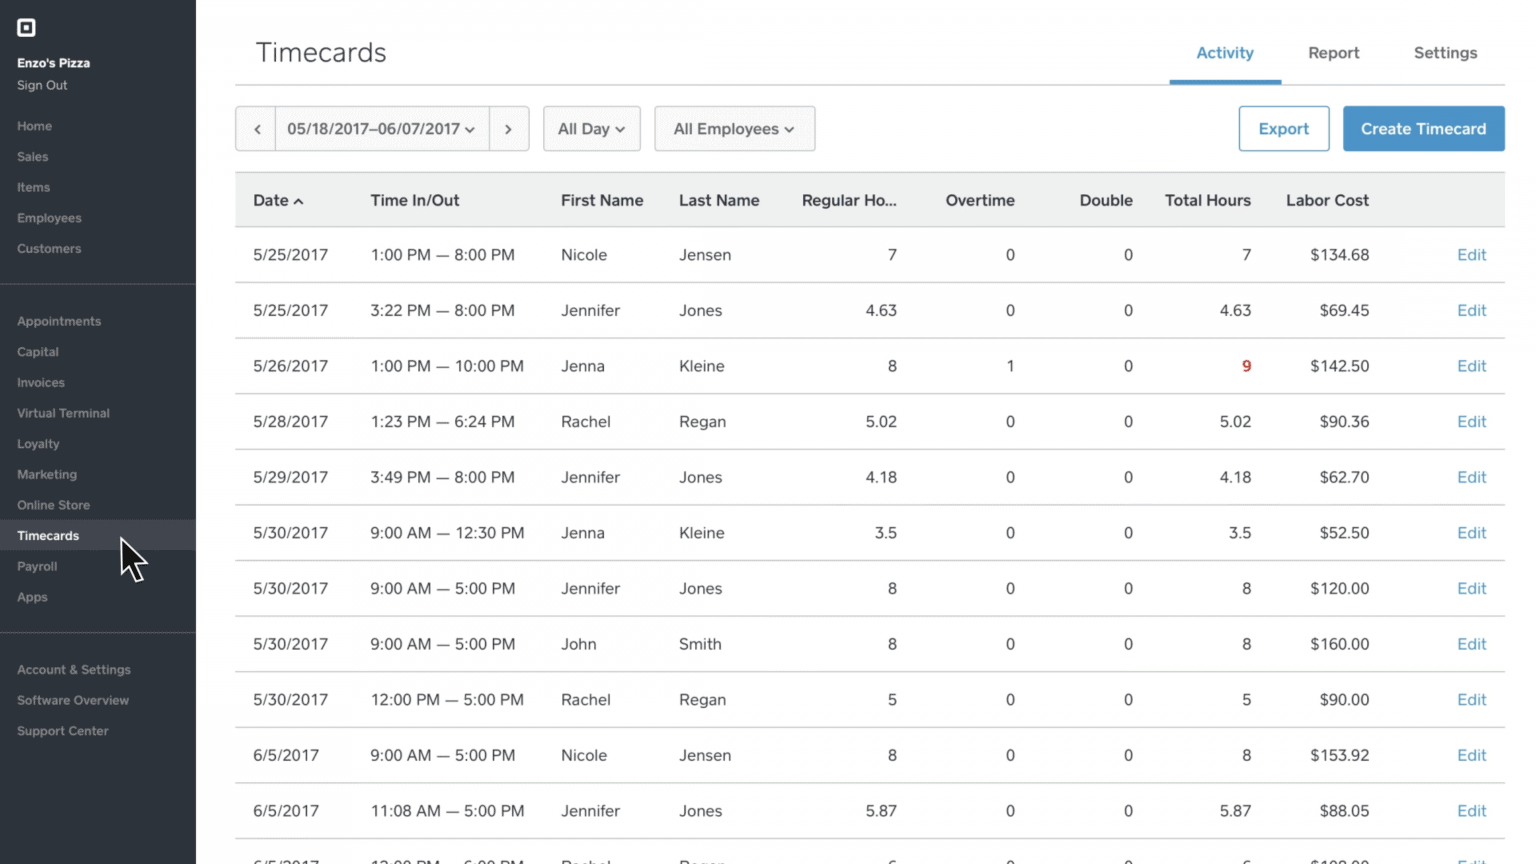Navigate to Appointments

59,321
